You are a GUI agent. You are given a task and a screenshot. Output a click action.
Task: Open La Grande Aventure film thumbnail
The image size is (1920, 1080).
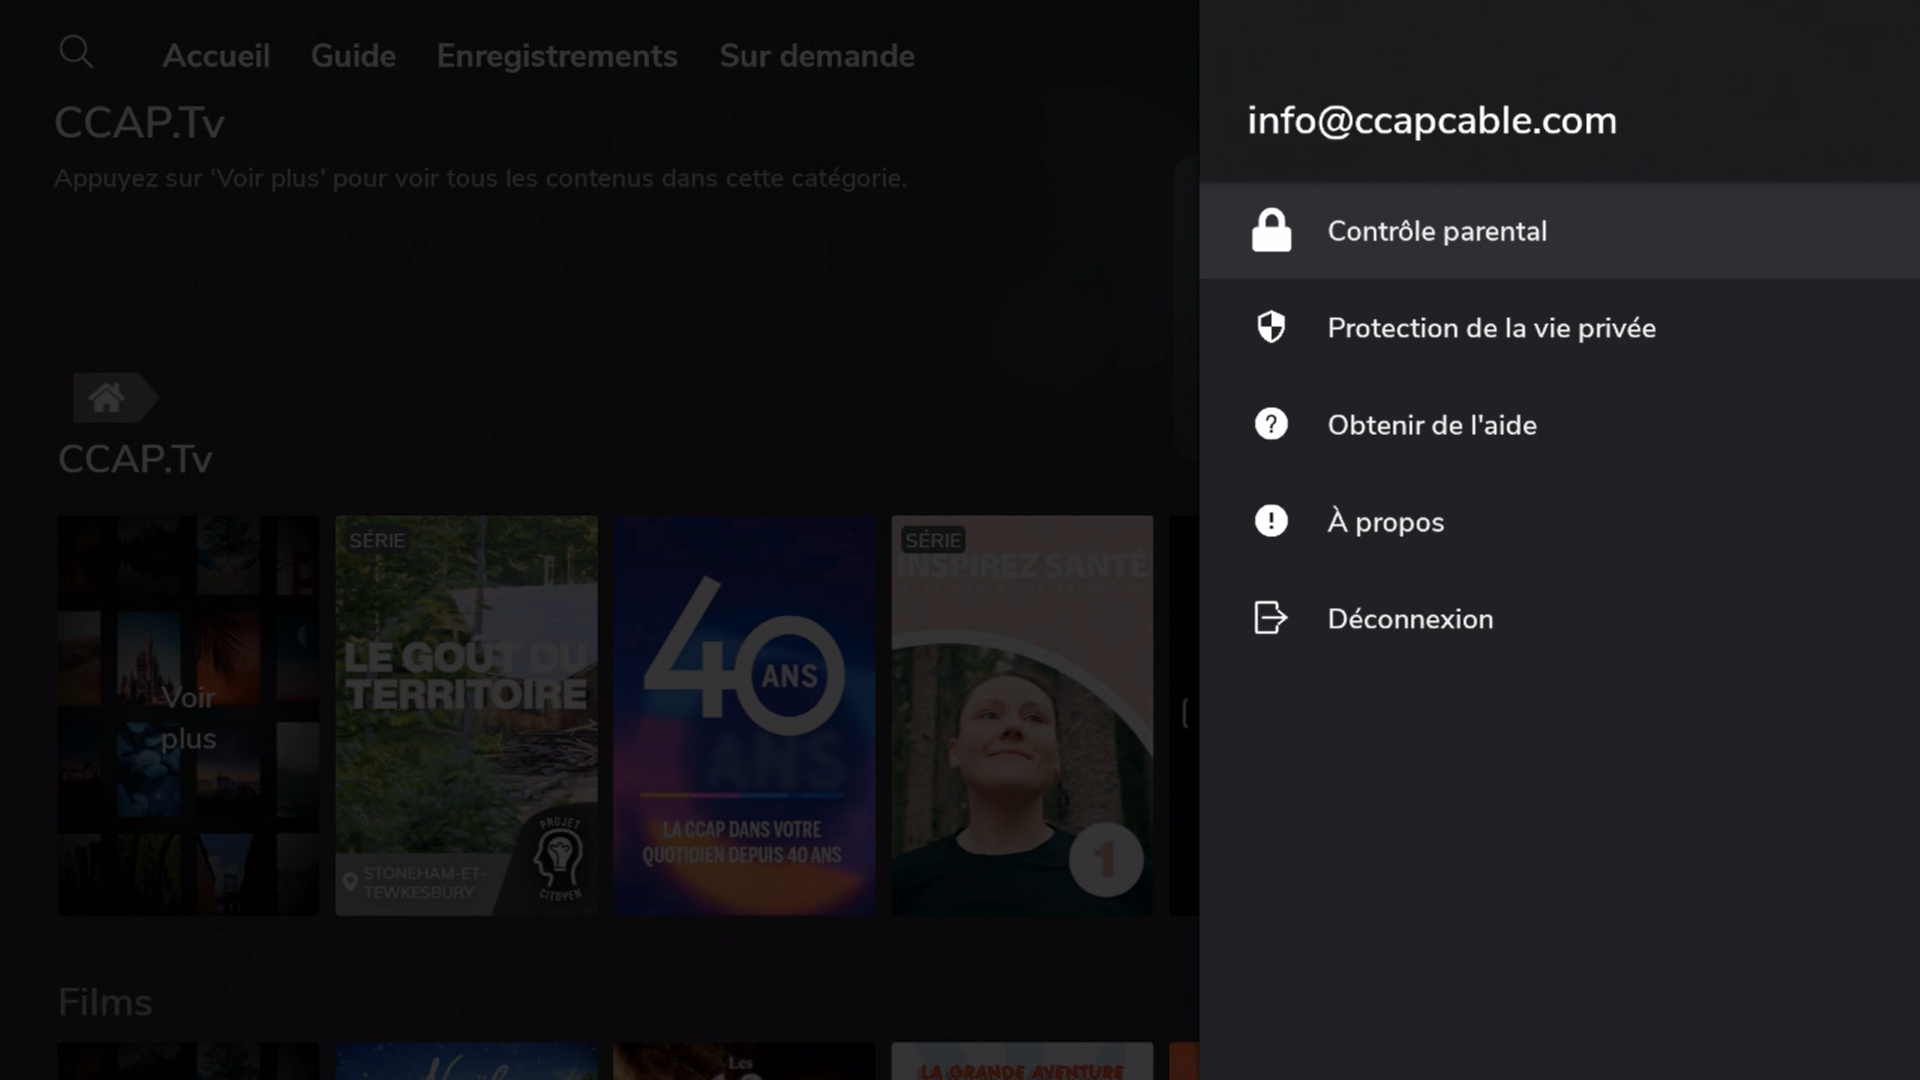1022,1061
